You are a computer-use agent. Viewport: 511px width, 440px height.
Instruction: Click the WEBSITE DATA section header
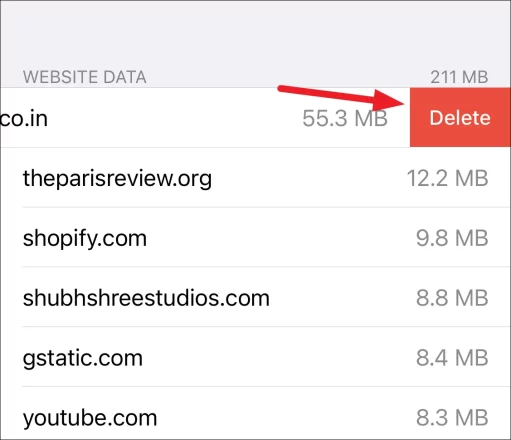[84, 77]
